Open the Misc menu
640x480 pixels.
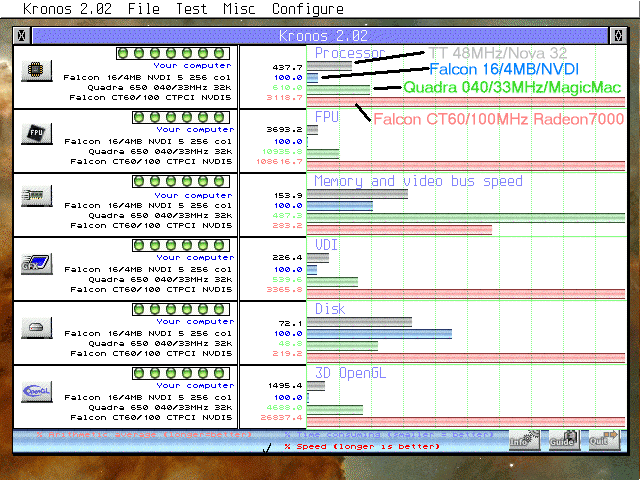239,9
